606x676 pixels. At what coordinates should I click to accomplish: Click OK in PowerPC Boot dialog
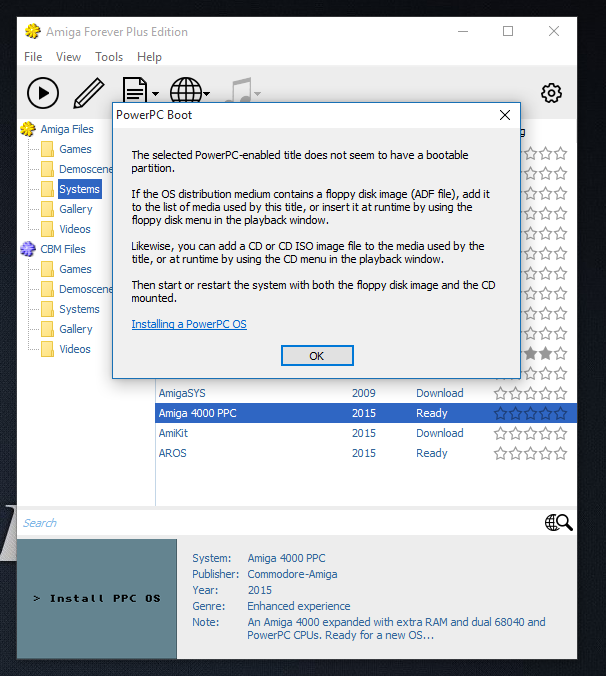click(x=317, y=356)
